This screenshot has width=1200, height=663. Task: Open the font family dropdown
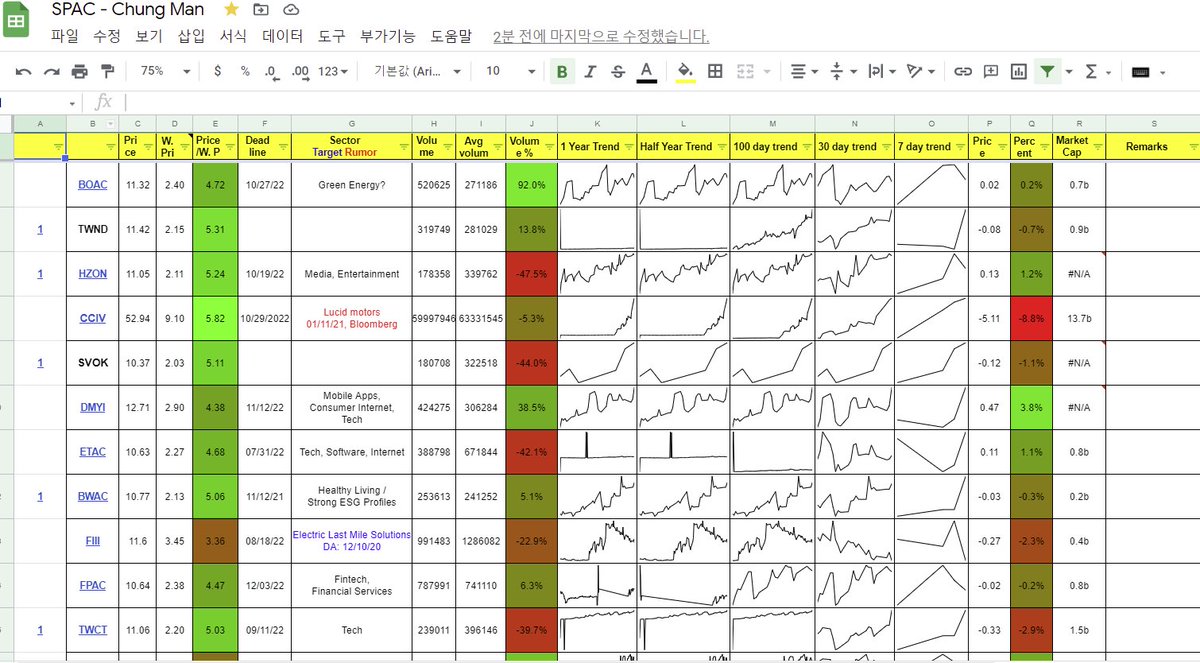[418, 72]
